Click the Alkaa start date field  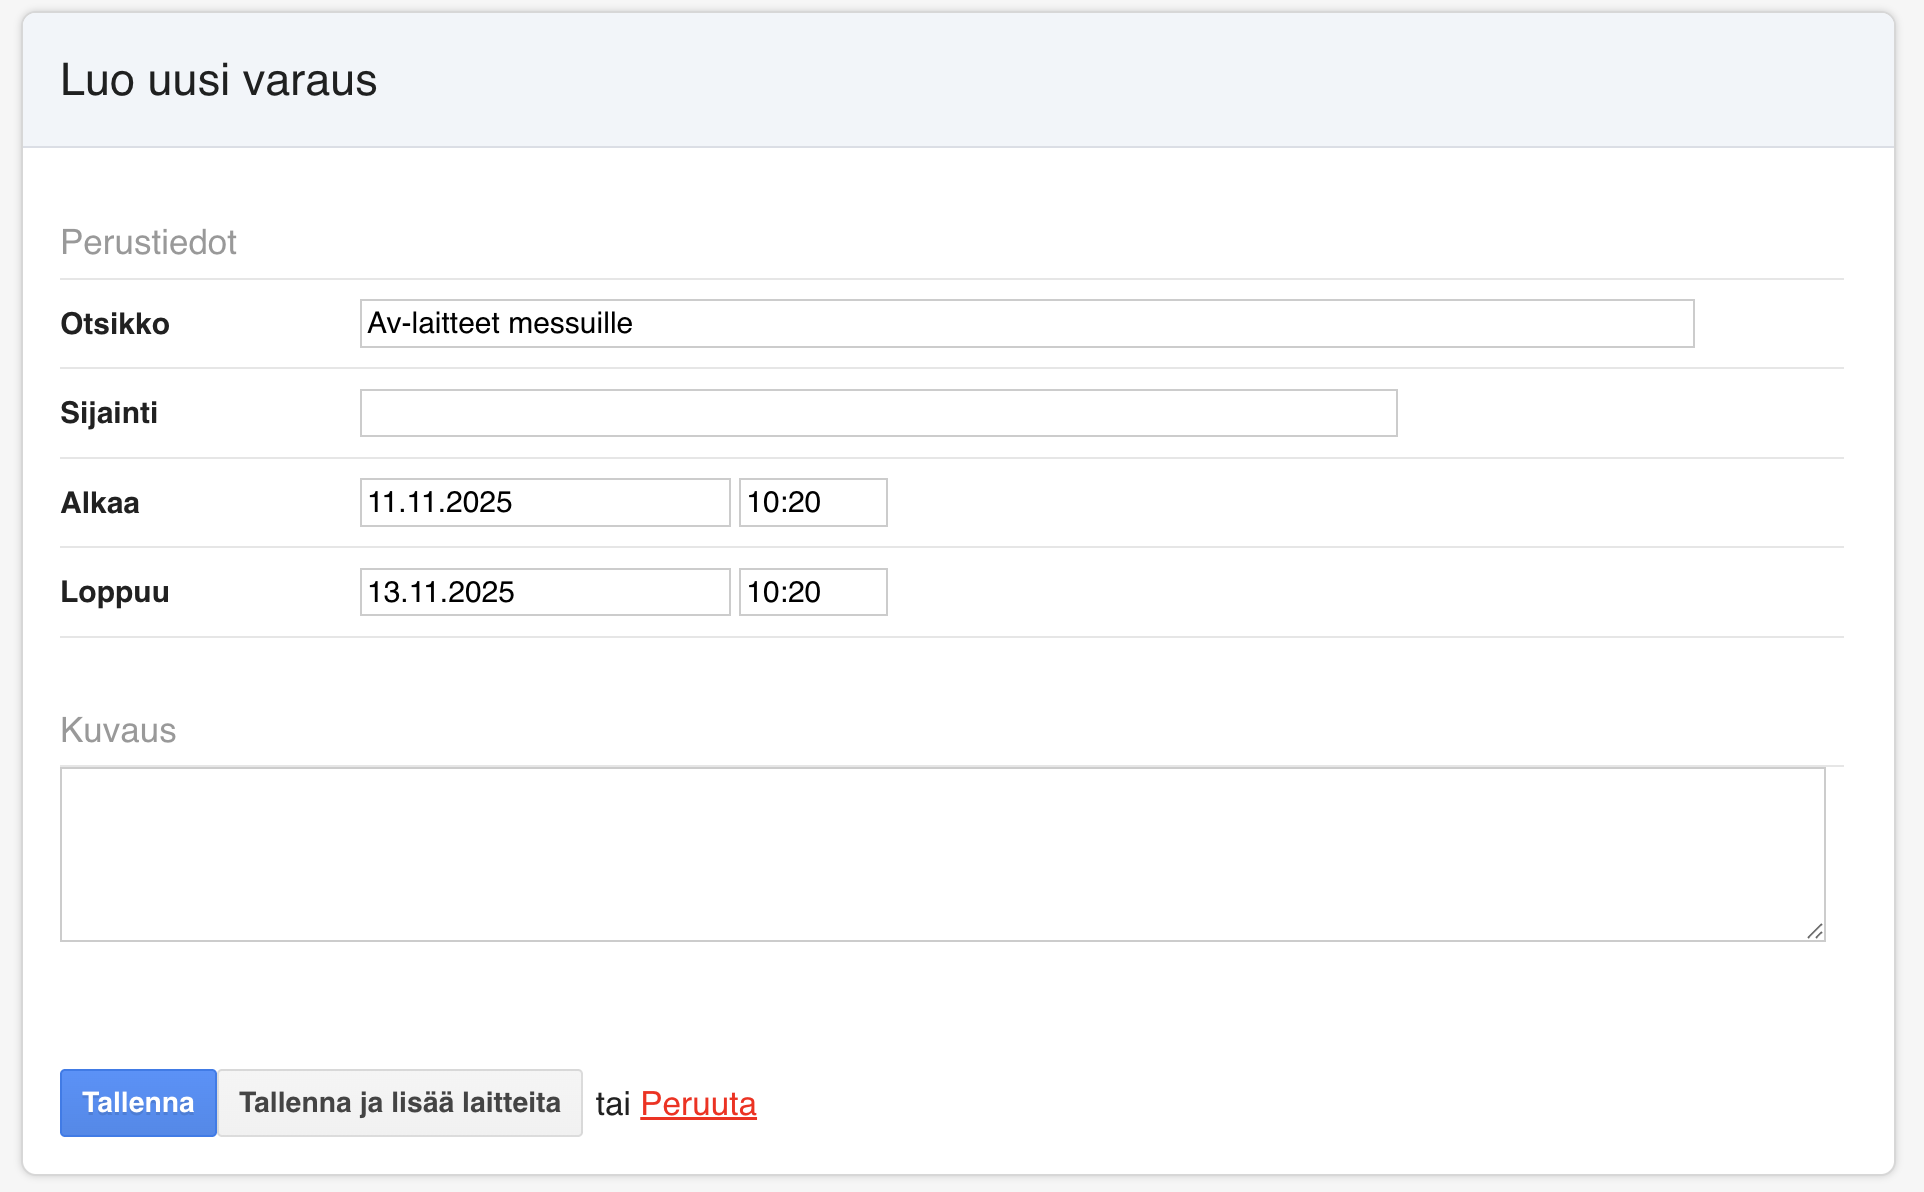pos(544,502)
